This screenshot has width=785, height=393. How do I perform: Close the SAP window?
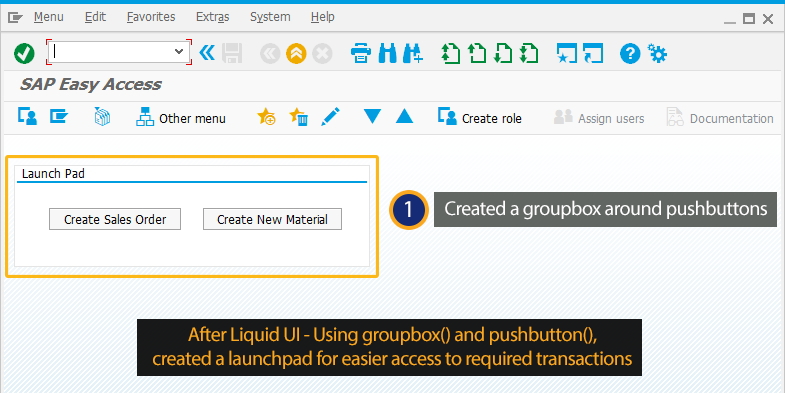(x=768, y=19)
